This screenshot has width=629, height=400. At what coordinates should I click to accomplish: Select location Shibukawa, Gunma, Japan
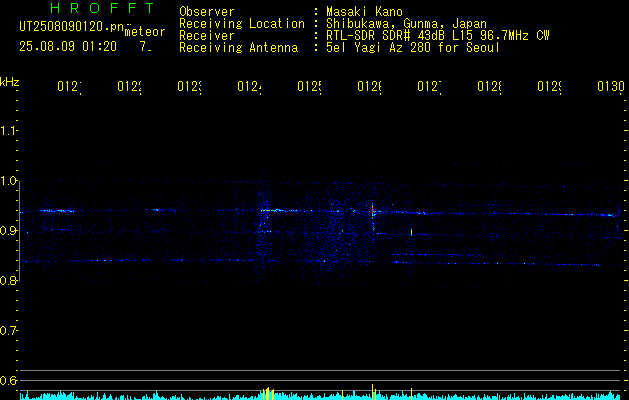pyautogui.click(x=406, y=24)
